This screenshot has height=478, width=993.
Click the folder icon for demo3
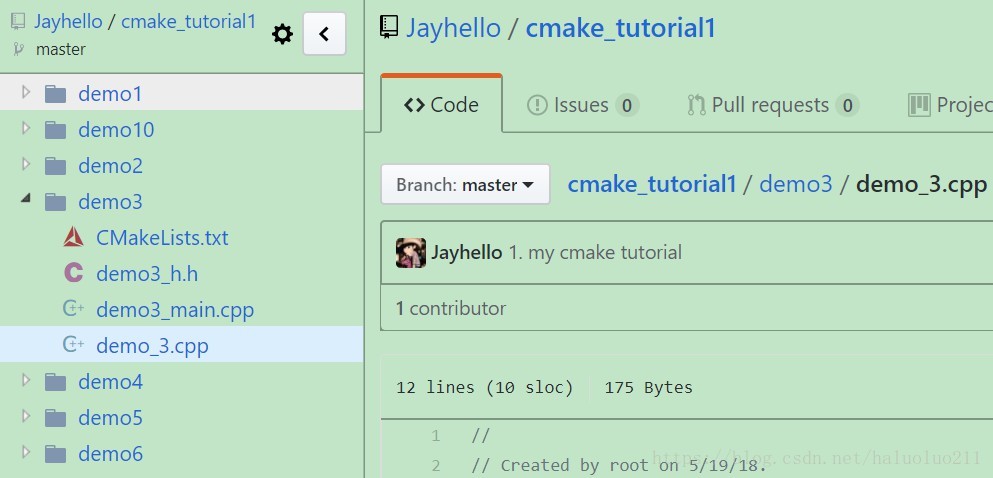click(x=56, y=202)
